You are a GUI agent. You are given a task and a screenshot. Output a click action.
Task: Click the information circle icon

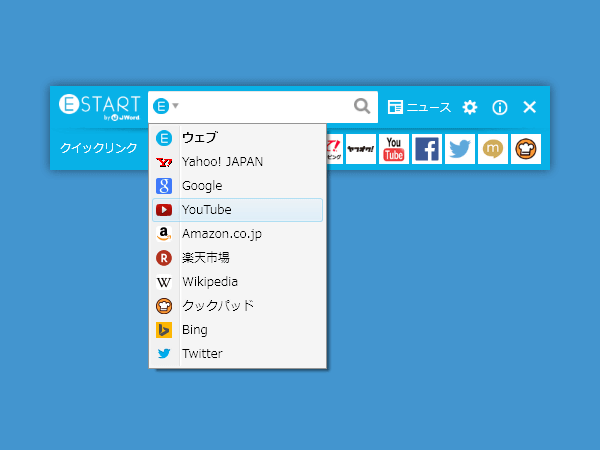[500, 108]
